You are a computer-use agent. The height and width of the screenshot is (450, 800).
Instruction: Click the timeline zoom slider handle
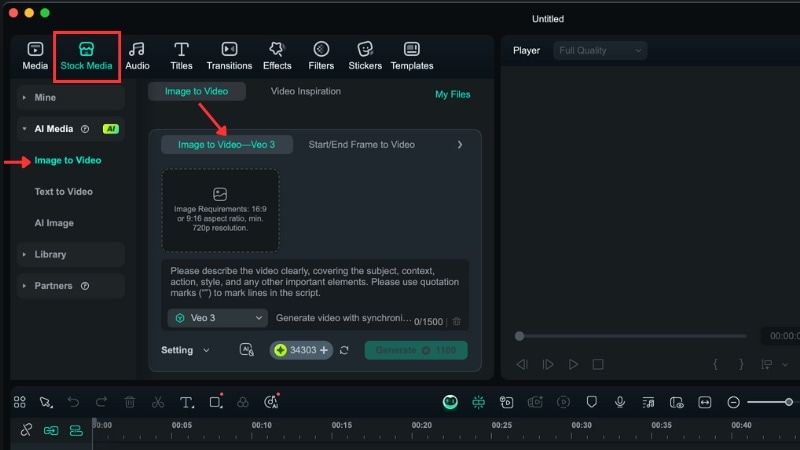click(789, 402)
